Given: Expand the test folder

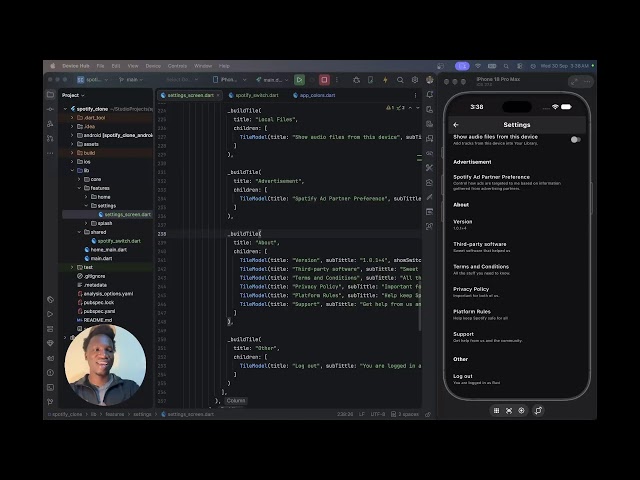Looking at the screenshot, I should [72, 267].
